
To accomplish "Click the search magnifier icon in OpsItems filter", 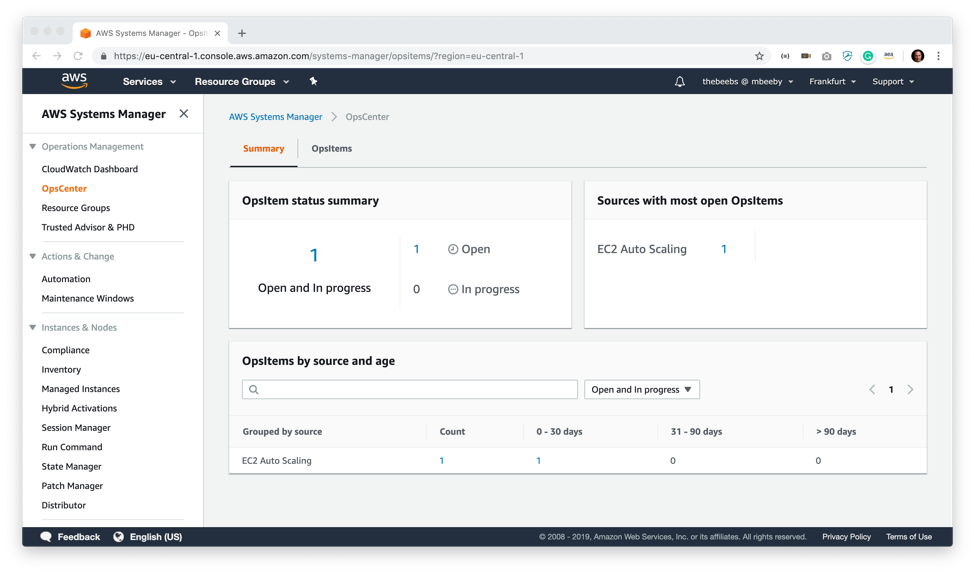I will click(253, 389).
